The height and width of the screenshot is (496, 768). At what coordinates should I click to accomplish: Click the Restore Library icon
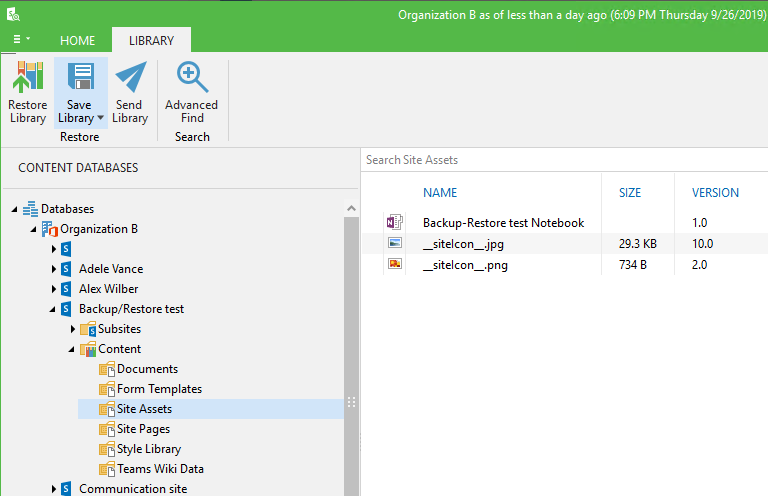pos(27,77)
